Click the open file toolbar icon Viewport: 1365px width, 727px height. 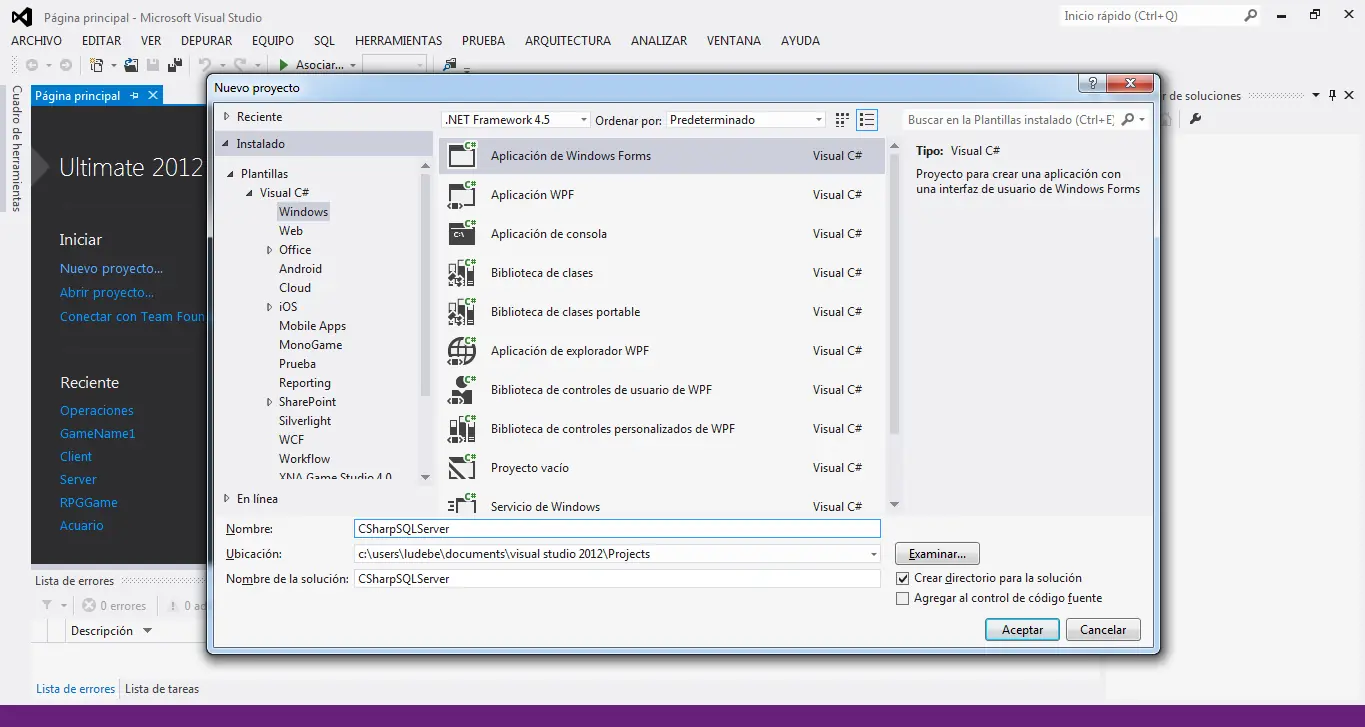coord(130,65)
